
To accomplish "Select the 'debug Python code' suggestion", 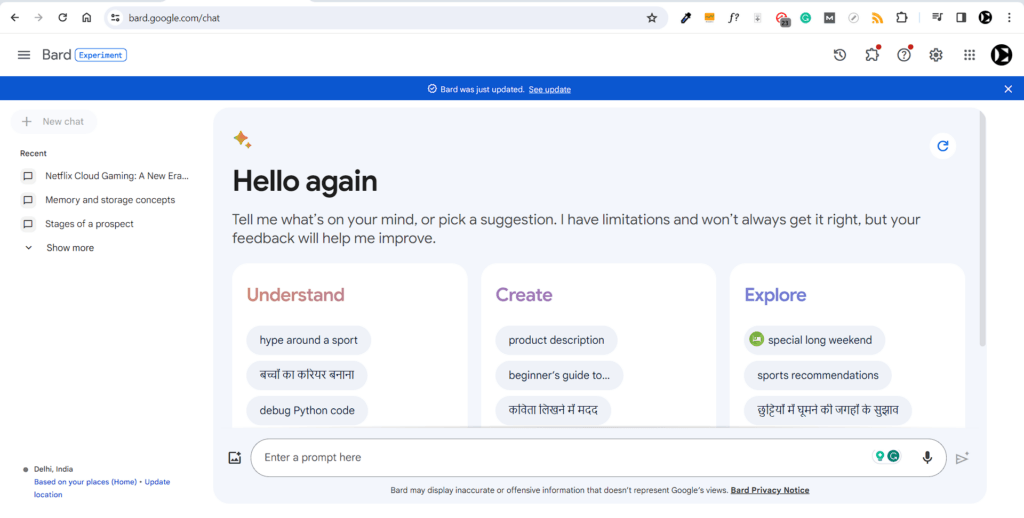I will point(307,410).
